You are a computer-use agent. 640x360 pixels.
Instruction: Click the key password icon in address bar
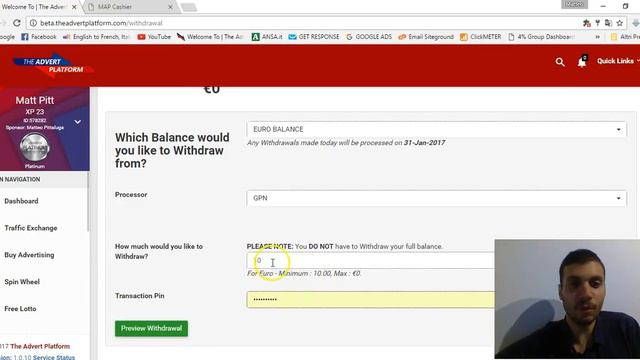pyautogui.click(x=598, y=23)
